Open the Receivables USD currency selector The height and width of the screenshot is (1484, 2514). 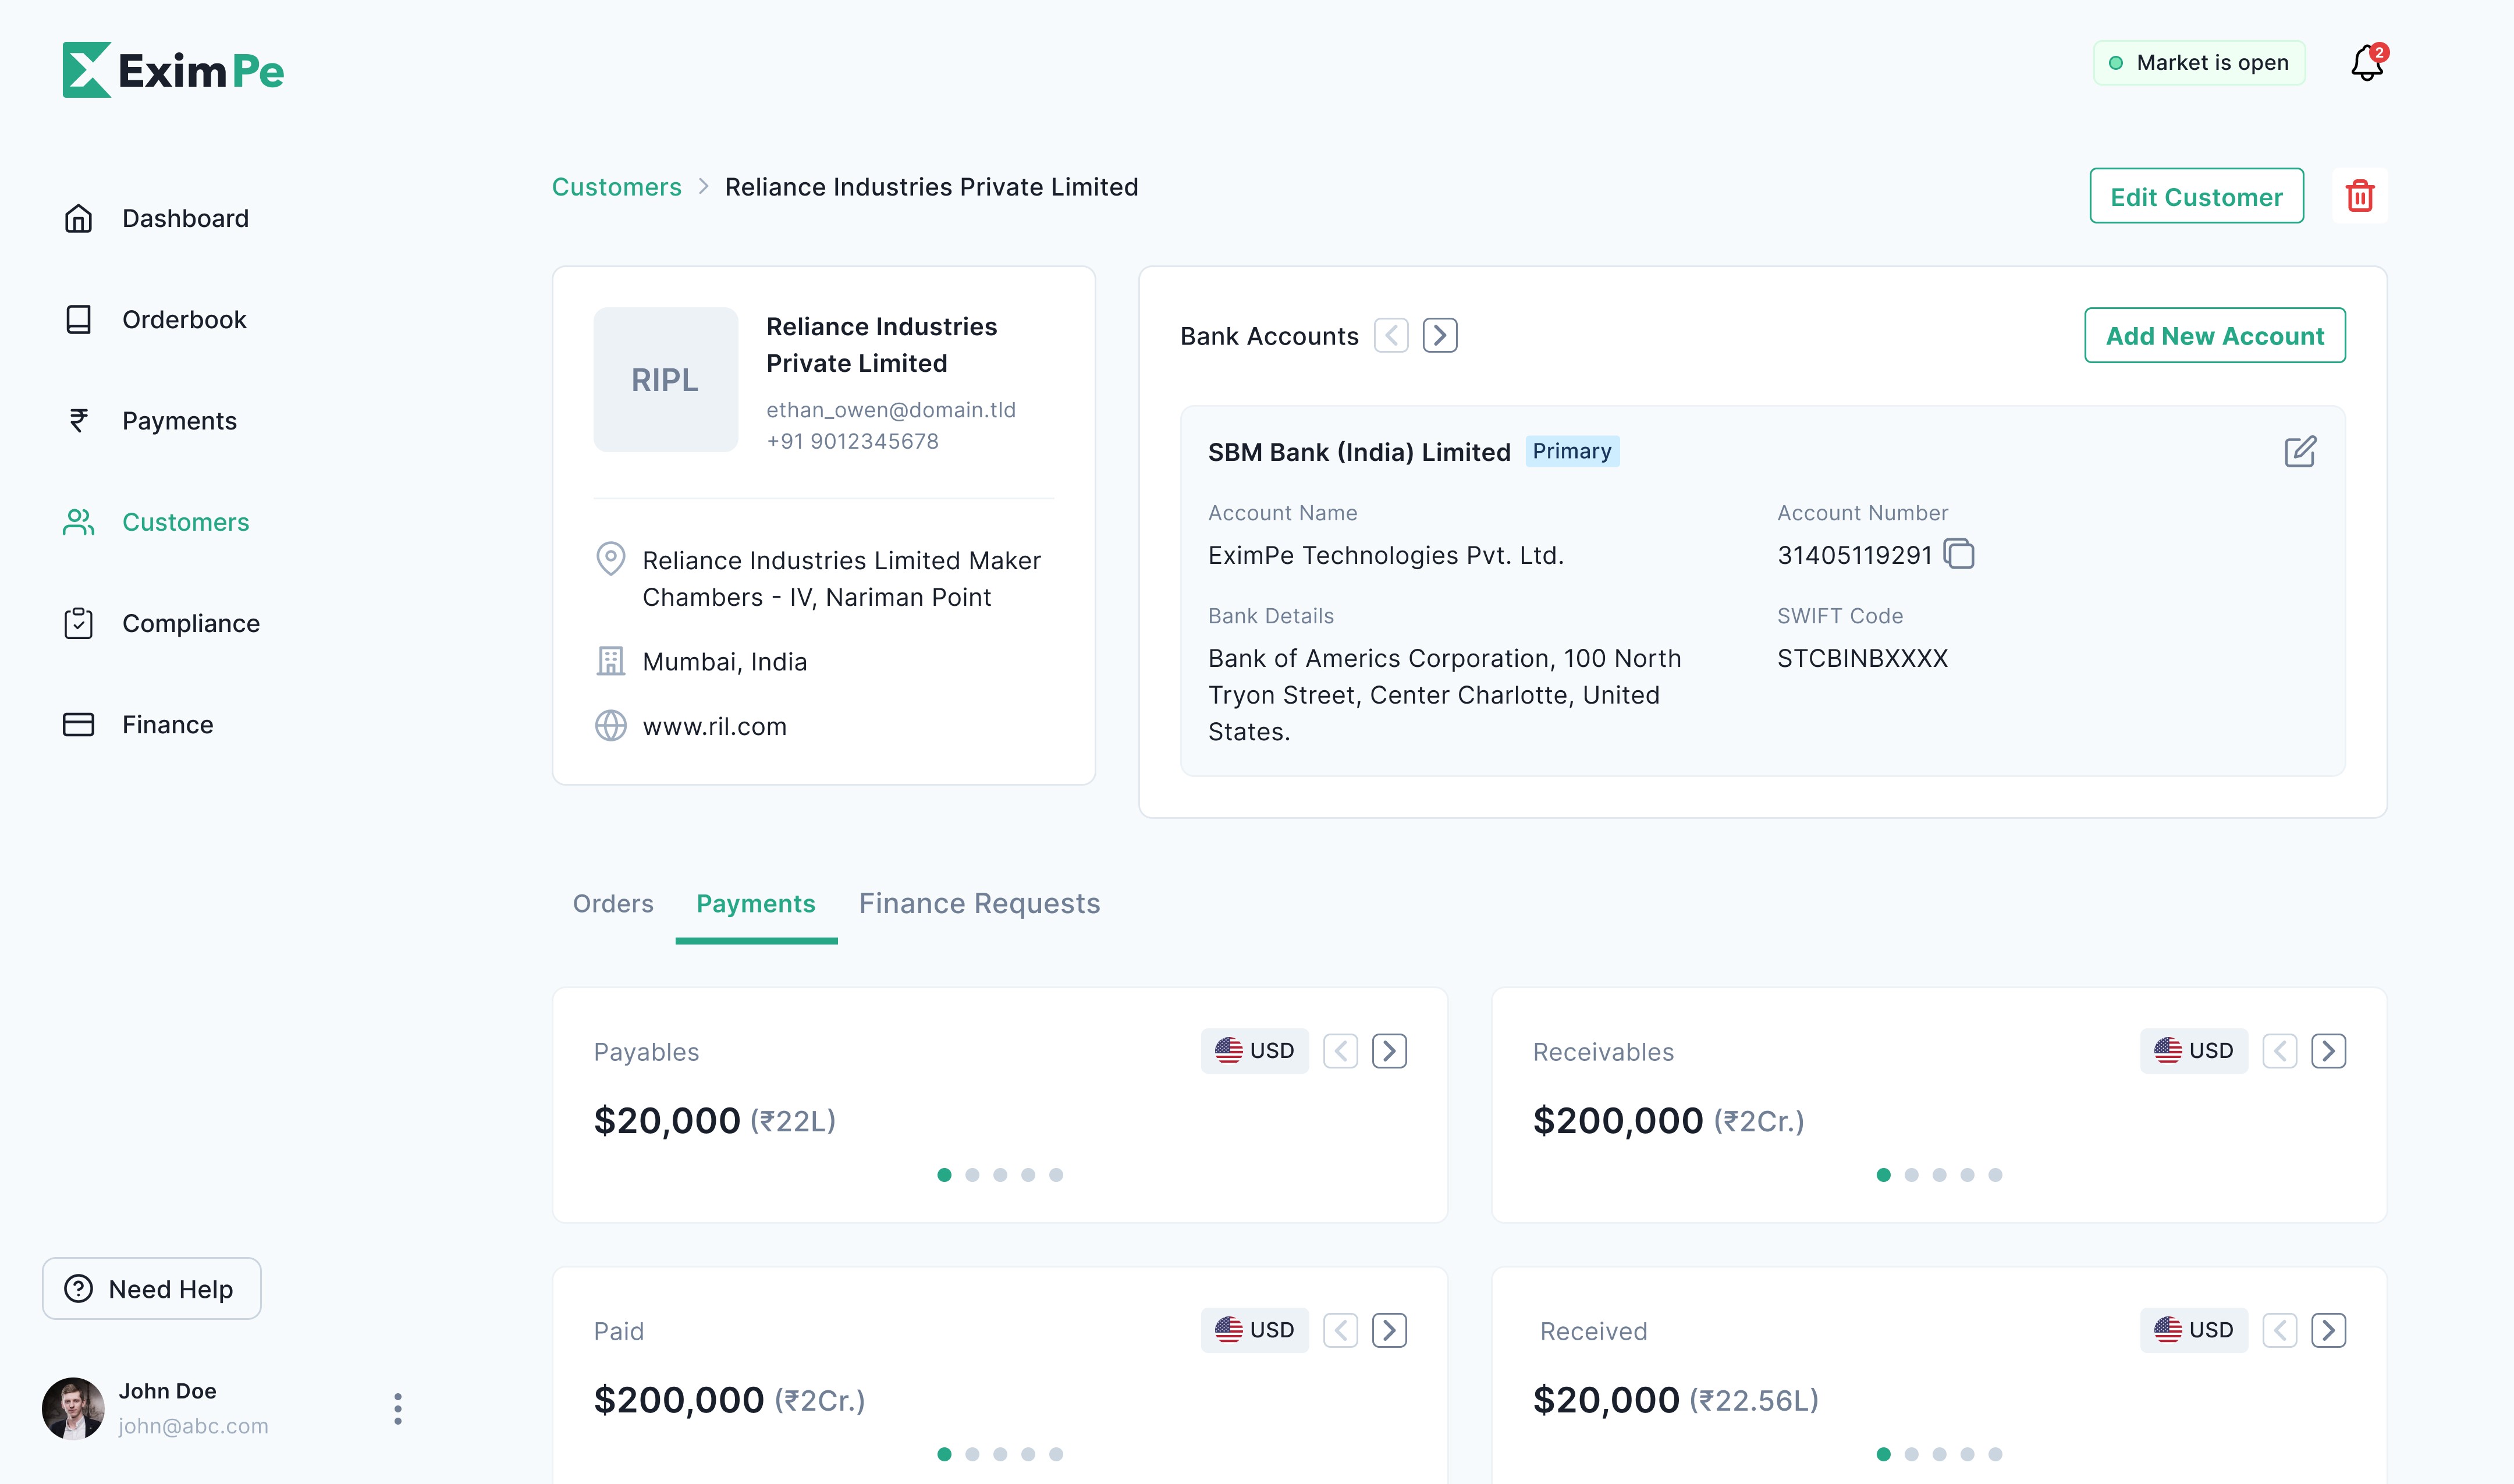click(x=2193, y=1050)
